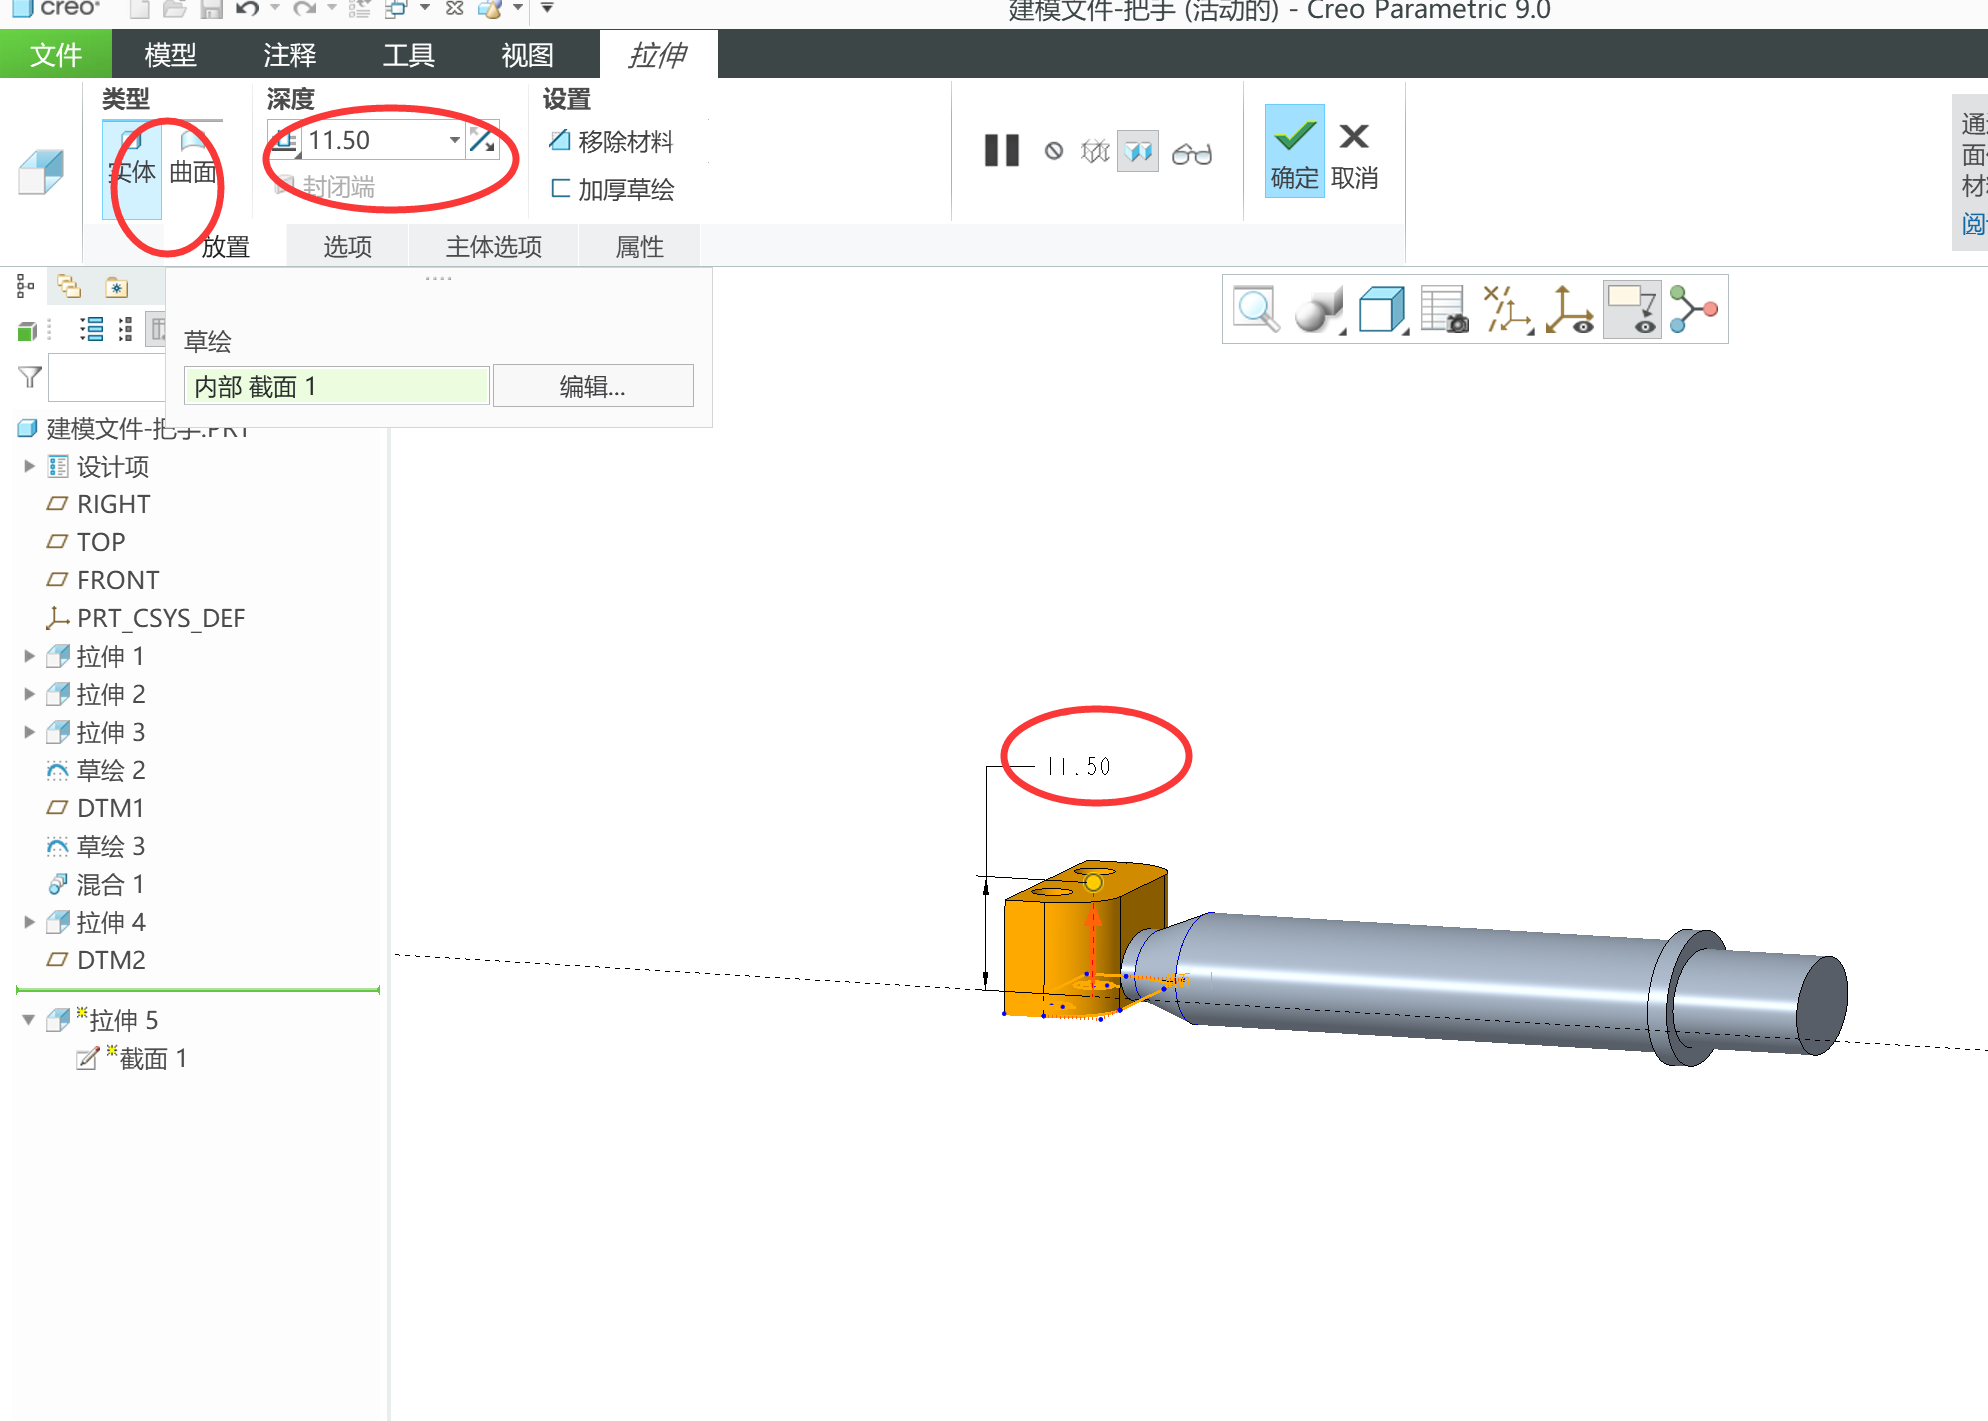Open the depth value dropdown arrow

455,141
